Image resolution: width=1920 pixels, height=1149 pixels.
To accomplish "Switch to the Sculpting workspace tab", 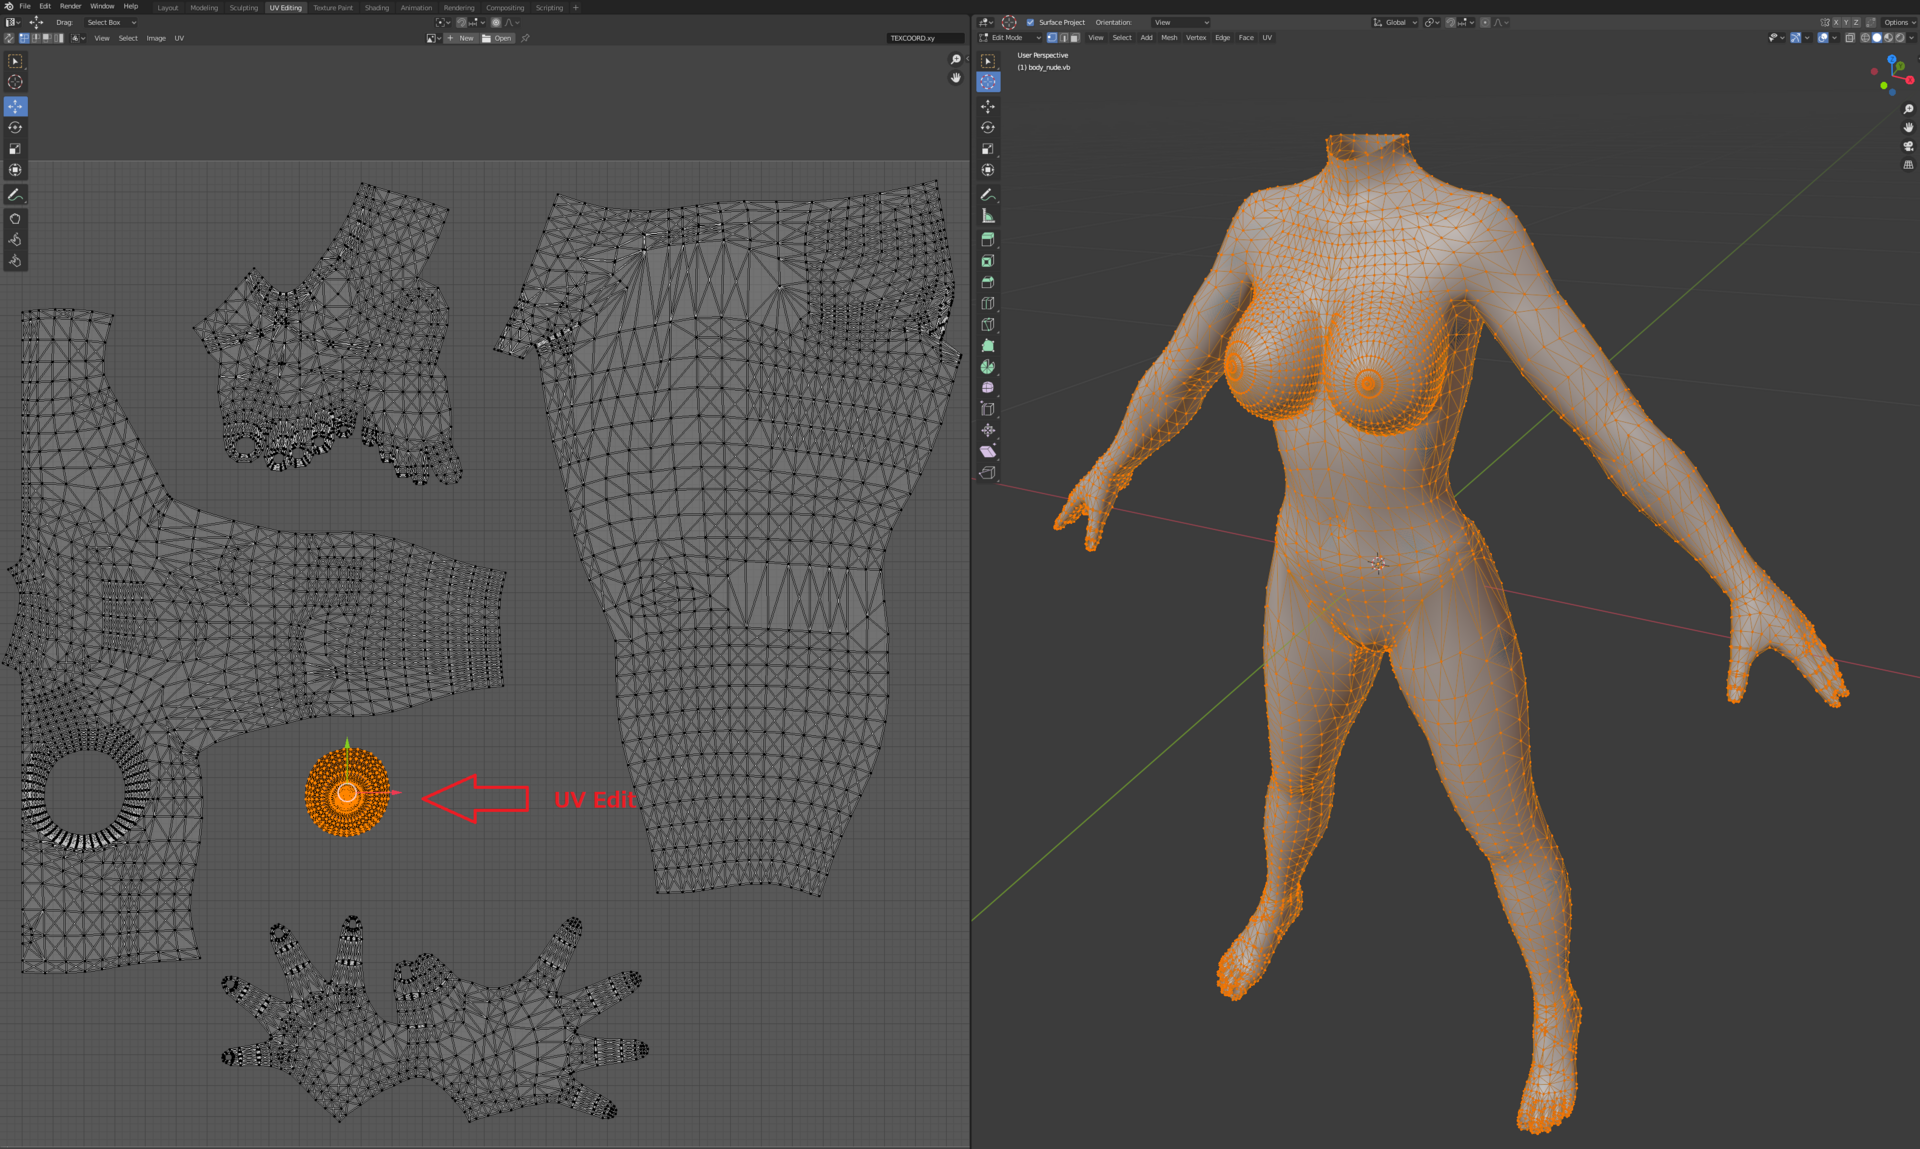I will (x=243, y=7).
